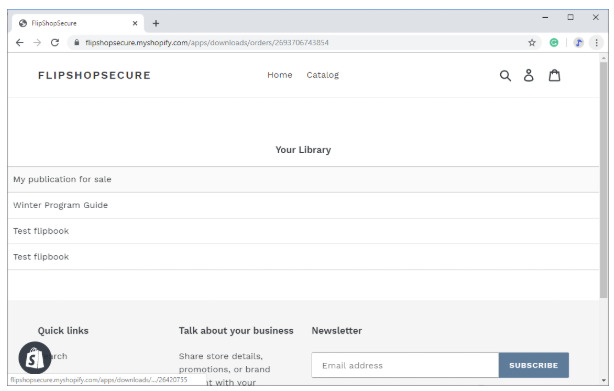Click the blue music note extension icon
The image size is (614, 391).
(x=579, y=43)
